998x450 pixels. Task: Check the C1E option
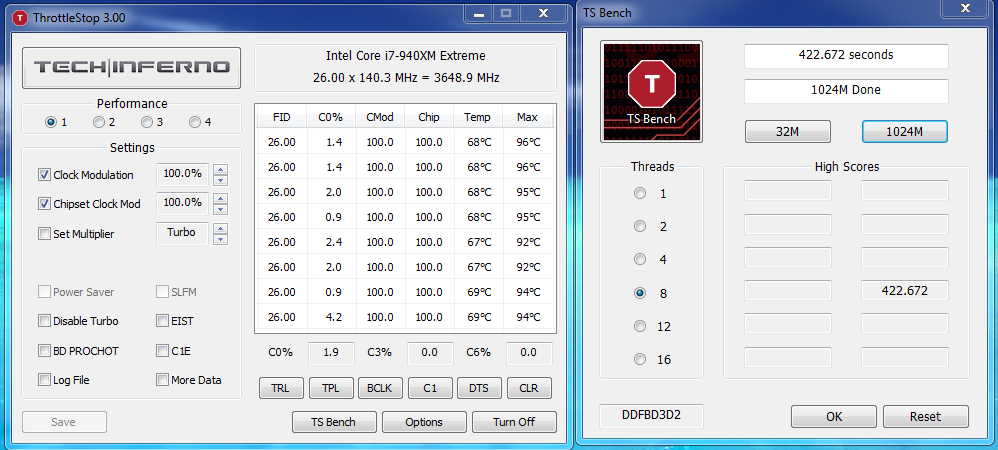162,351
